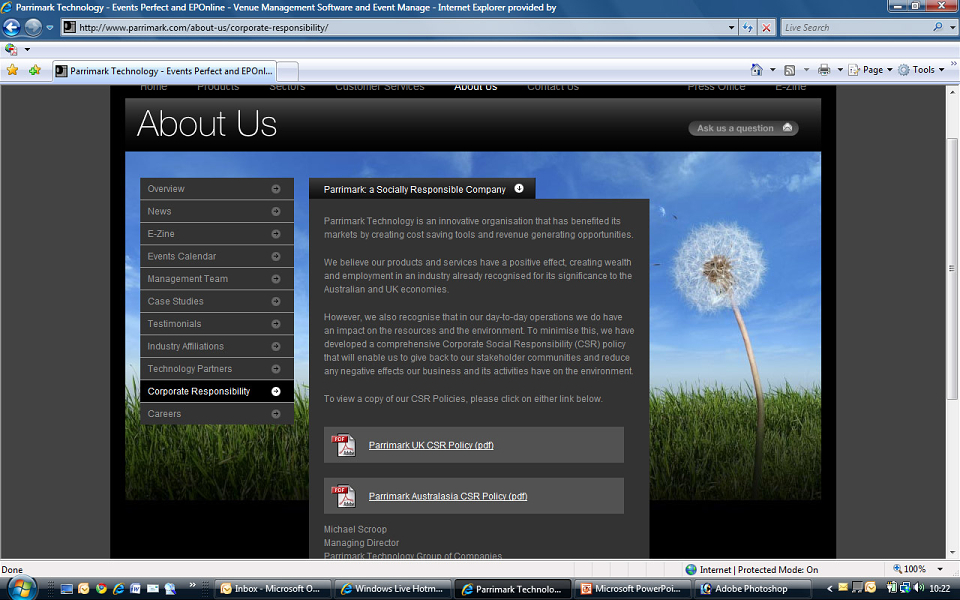Click the Stop loading red X icon
Viewport: 960px width, 600px height.
click(766, 28)
